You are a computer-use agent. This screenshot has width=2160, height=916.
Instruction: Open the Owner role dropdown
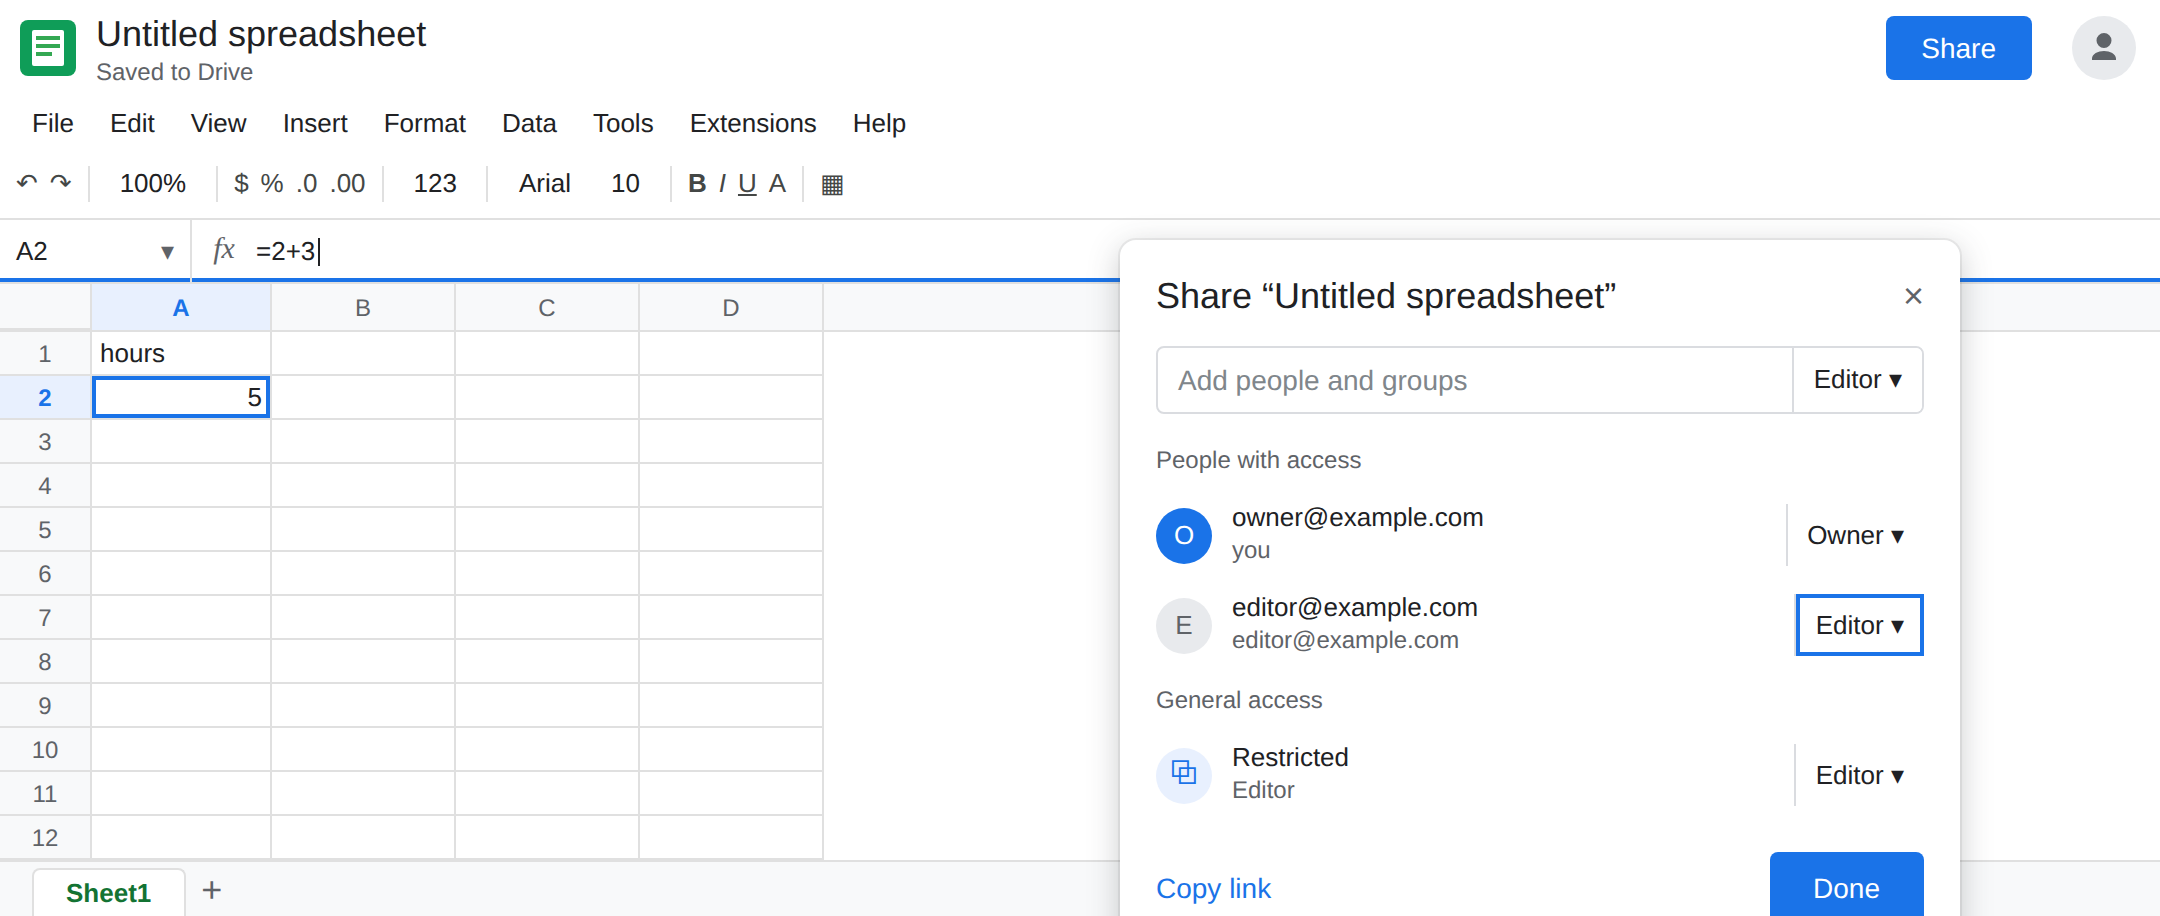pos(1855,535)
